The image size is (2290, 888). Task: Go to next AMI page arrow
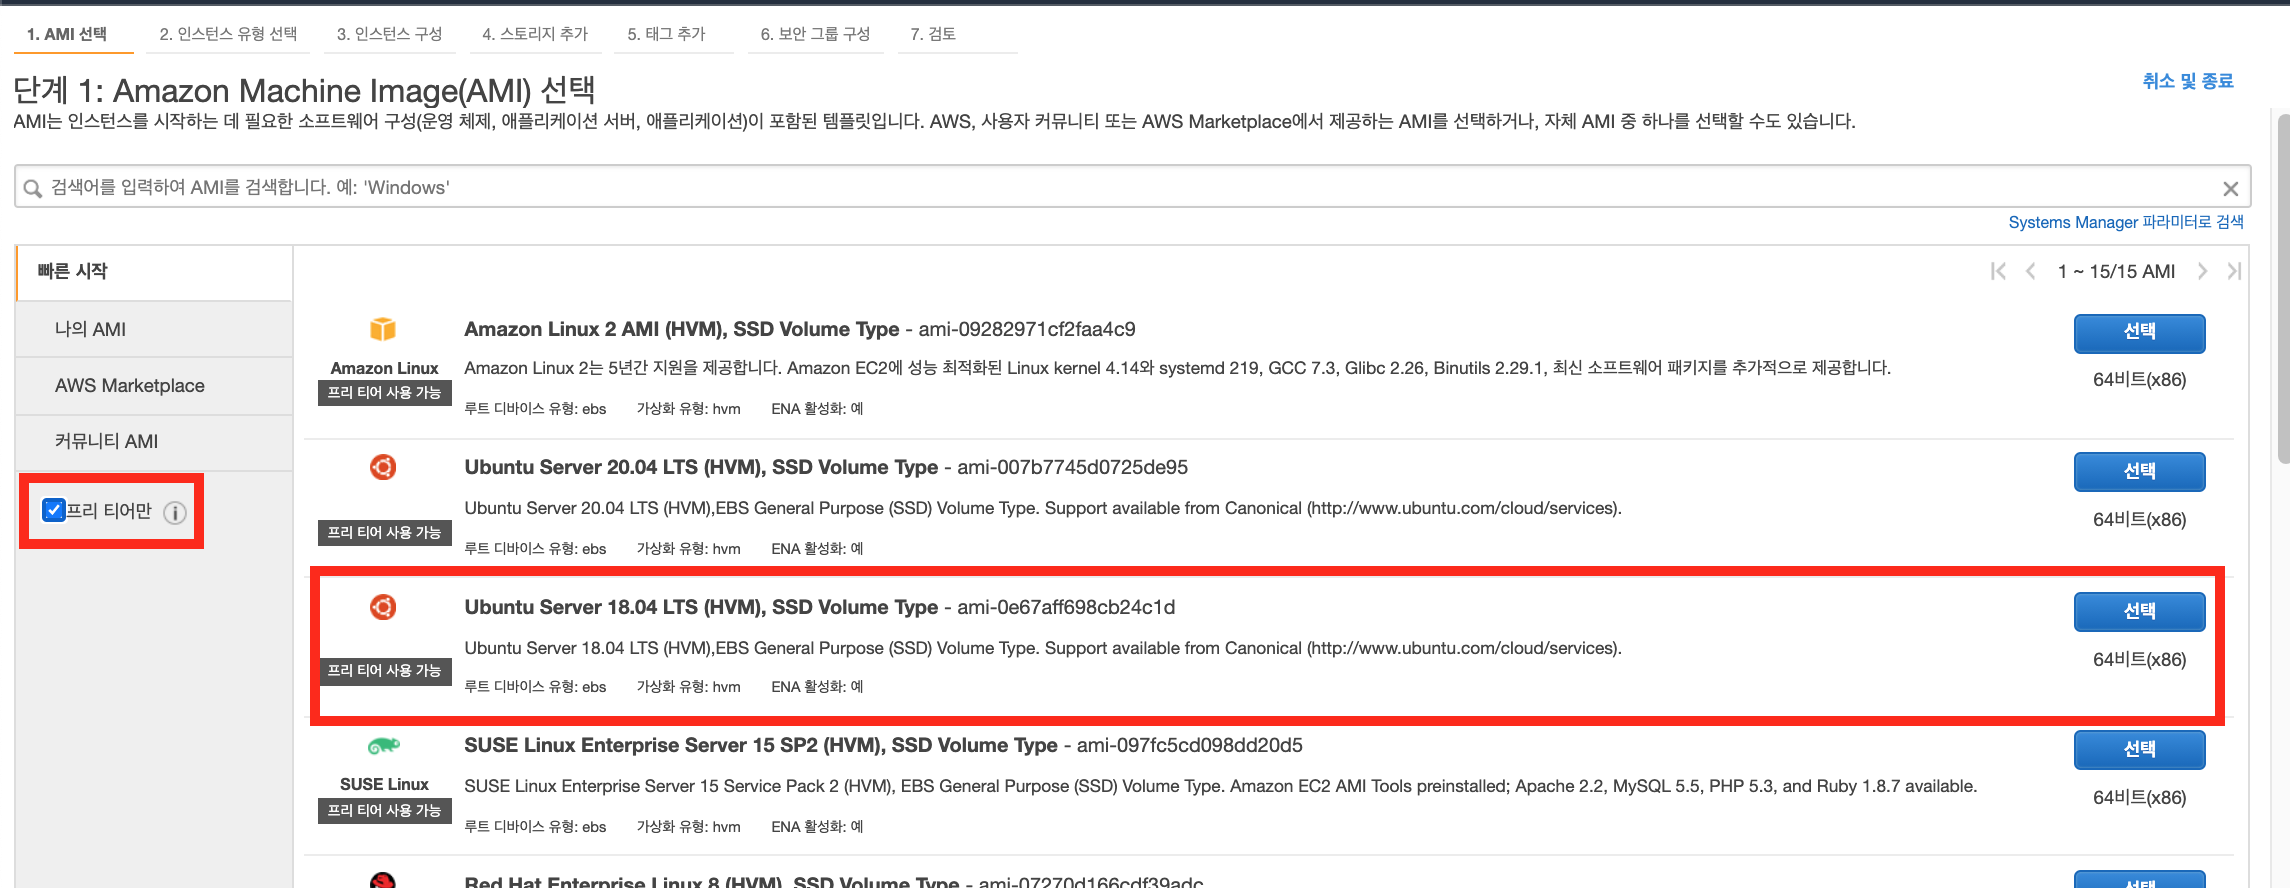(2202, 271)
